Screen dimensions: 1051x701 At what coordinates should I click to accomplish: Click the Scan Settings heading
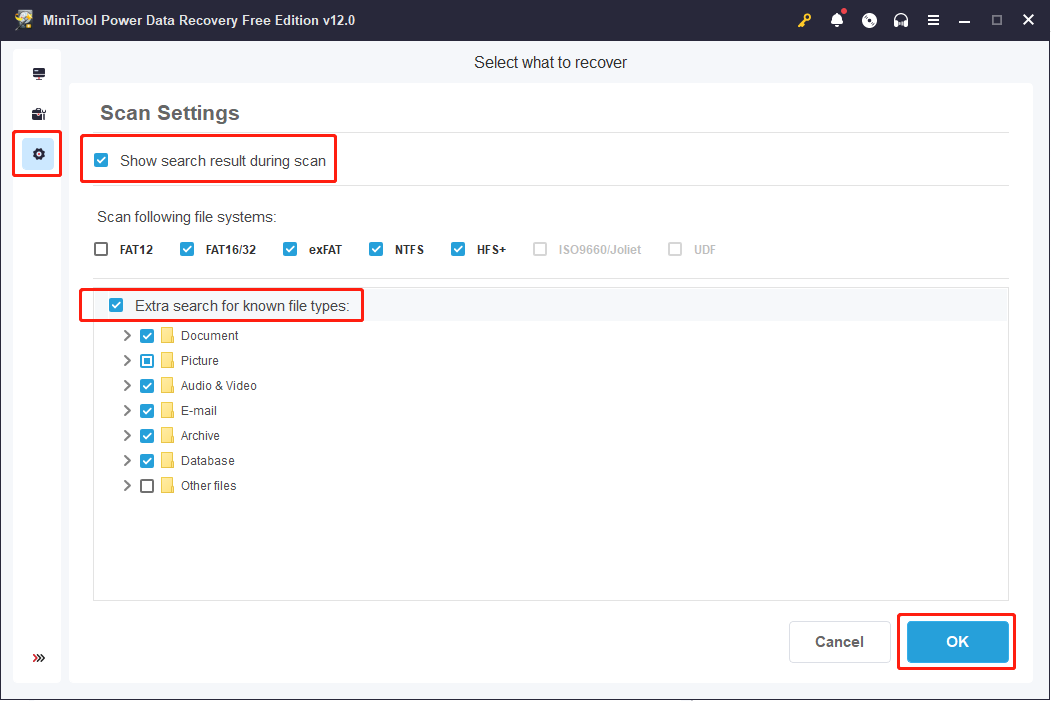tap(170, 113)
